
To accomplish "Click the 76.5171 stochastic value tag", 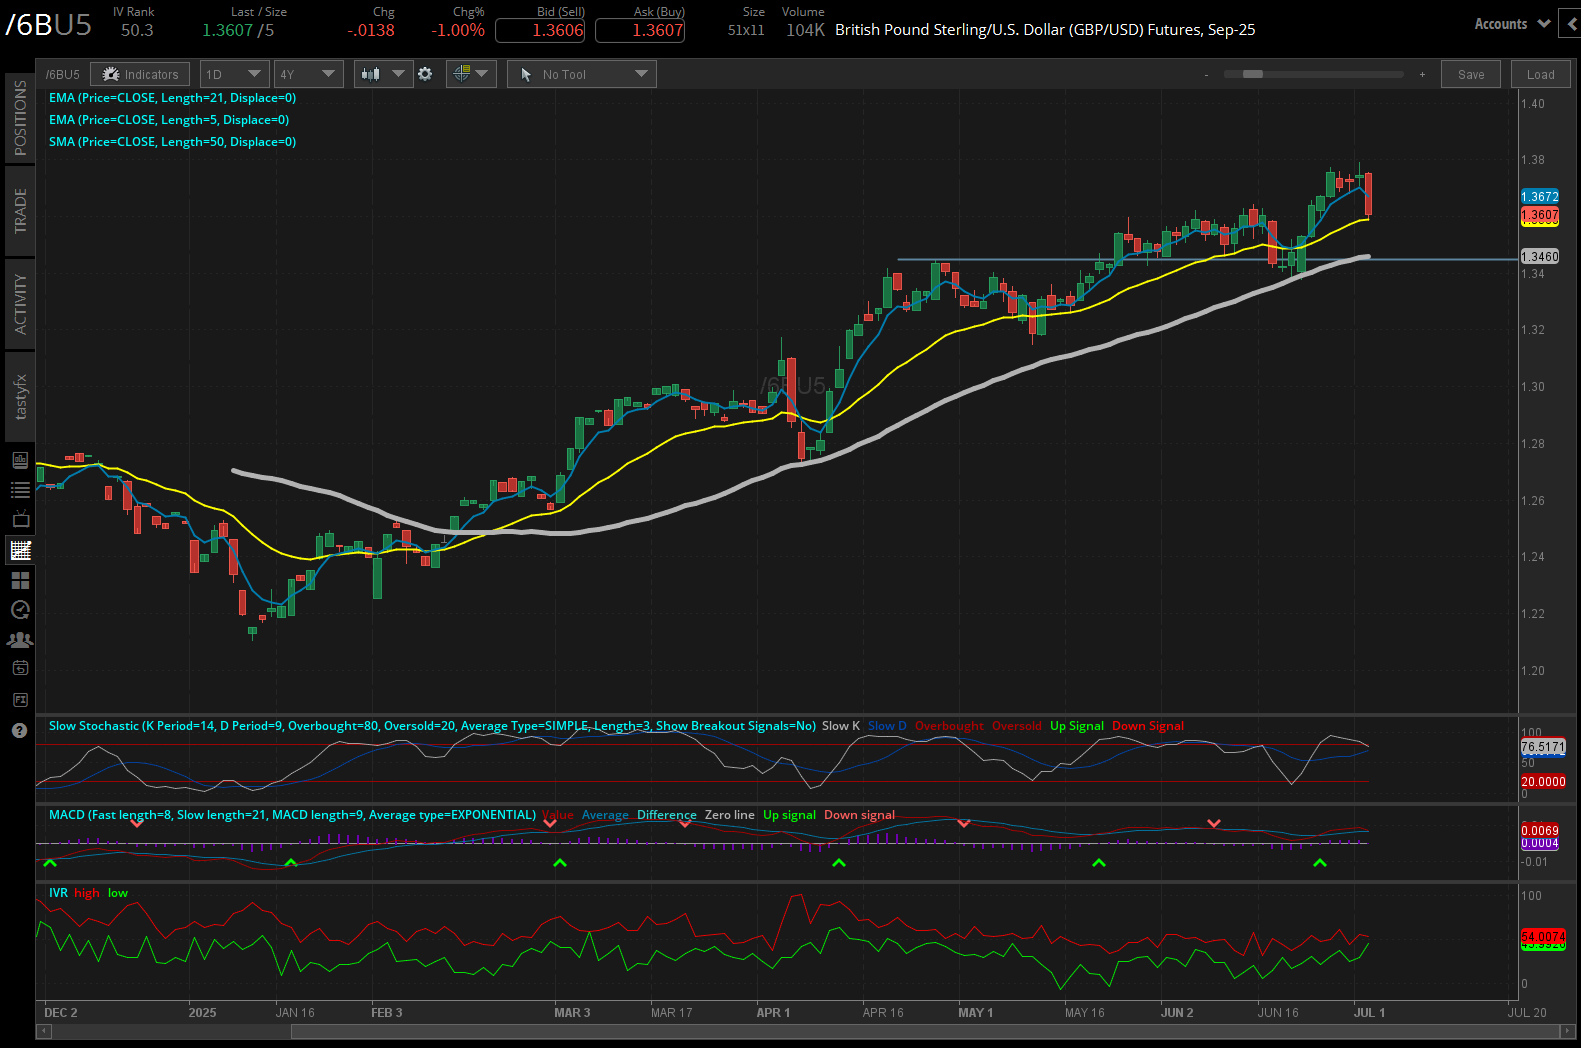I will click(x=1543, y=747).
